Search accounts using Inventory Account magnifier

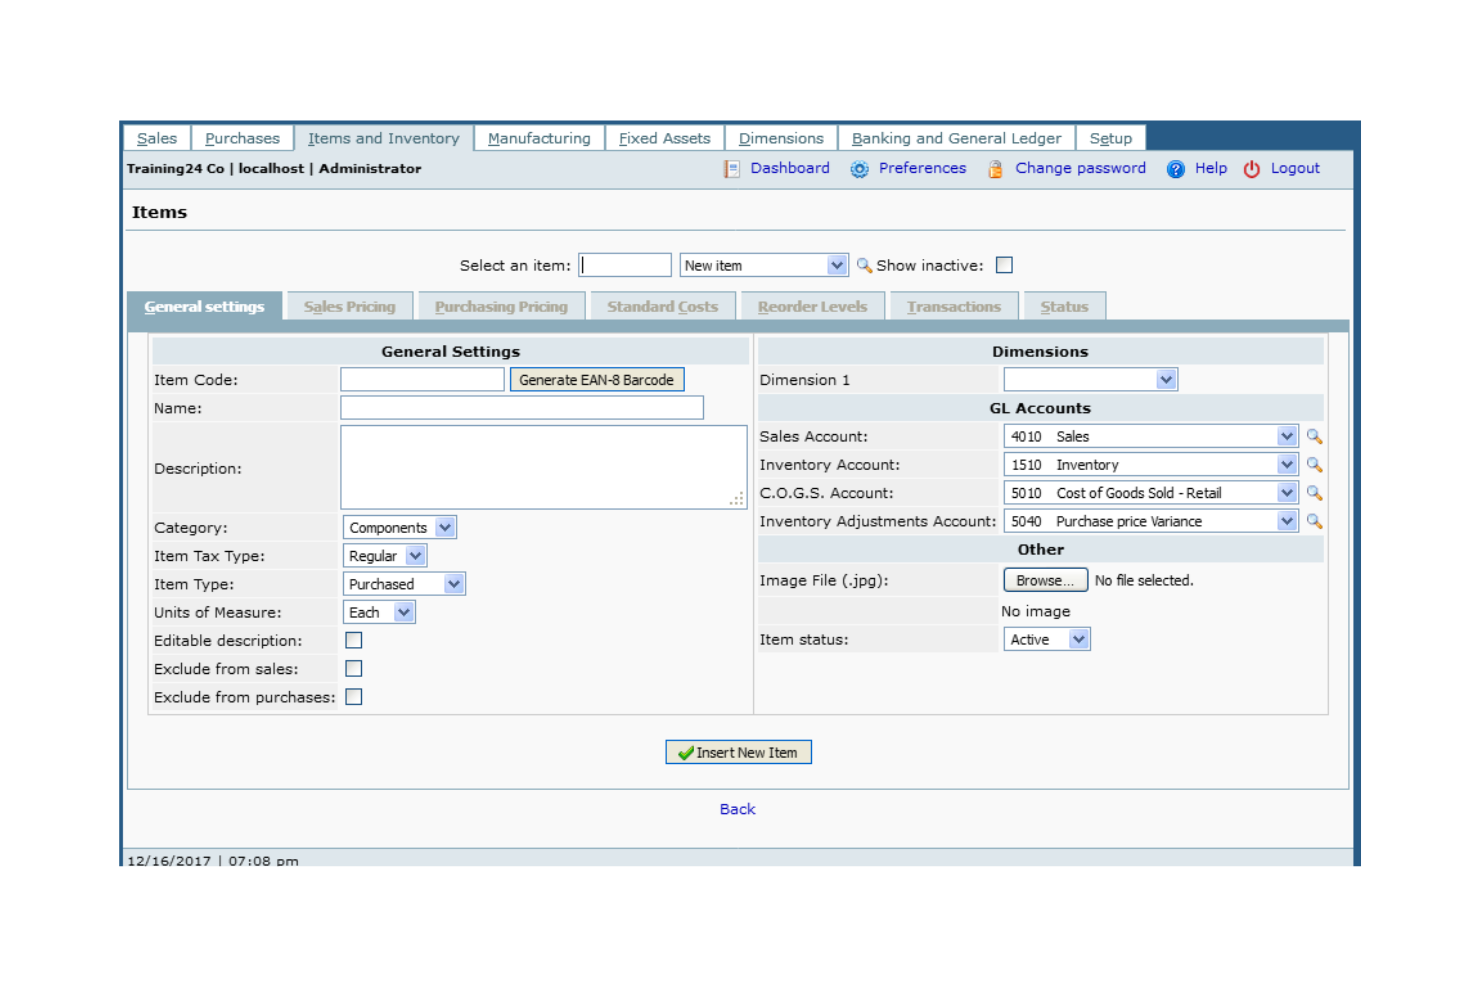1314,464
